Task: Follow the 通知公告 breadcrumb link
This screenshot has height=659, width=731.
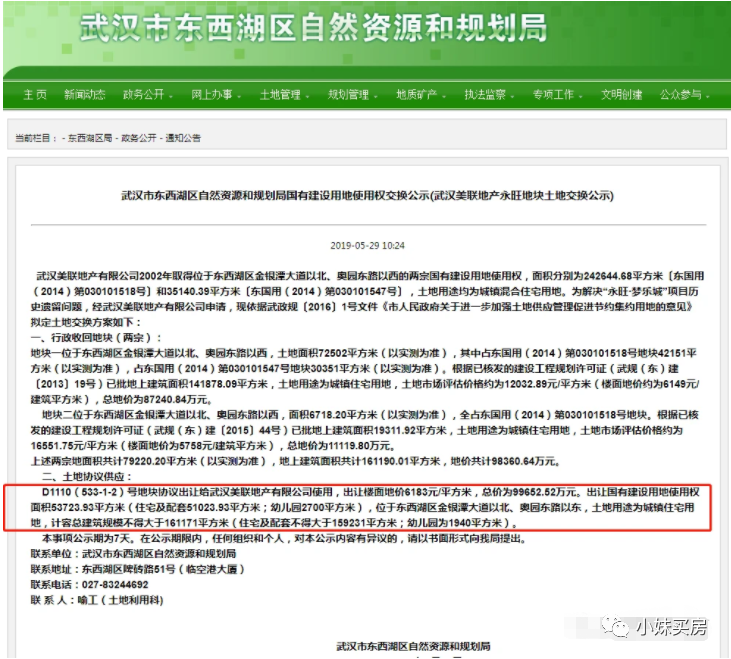Action: click(183, 138)
